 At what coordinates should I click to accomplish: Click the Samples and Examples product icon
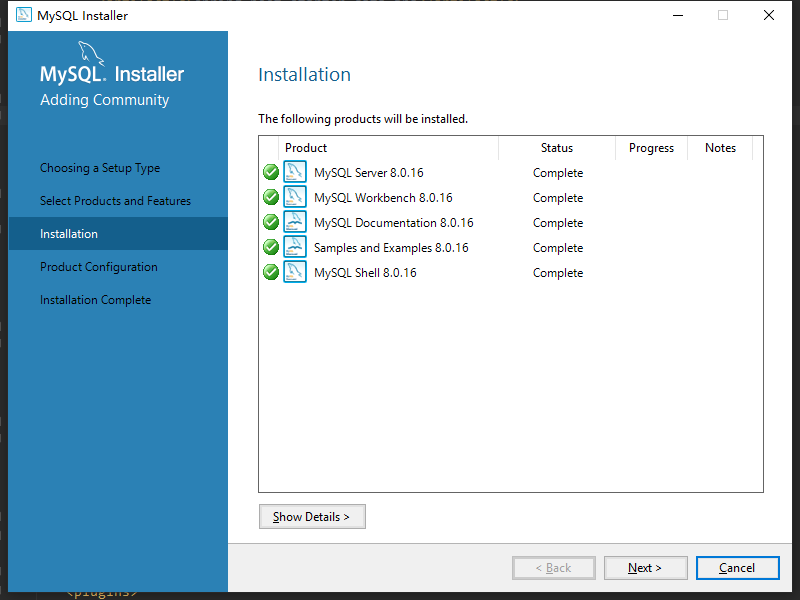pyautogui.click(x=295, y=247)
